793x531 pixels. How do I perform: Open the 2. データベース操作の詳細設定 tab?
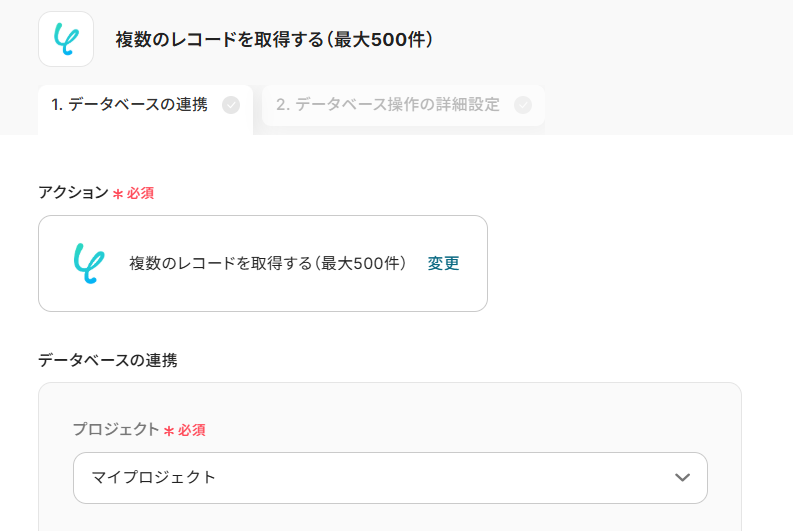[x=388, y=105]
